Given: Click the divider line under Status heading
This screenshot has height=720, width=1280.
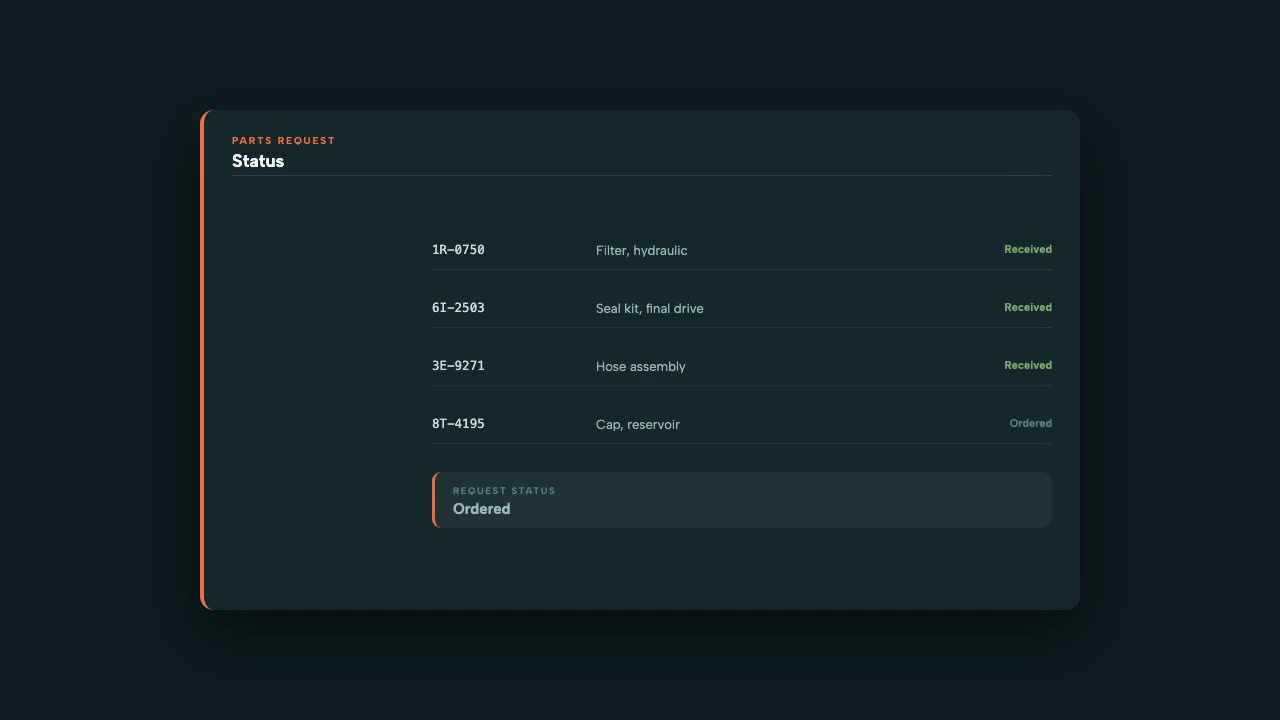Looking at the screenshot, I should pyautogui.click(x=642, y=175).
